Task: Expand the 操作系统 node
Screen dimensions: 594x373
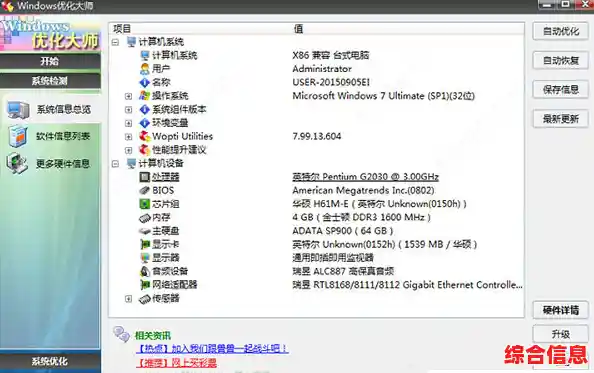Action: [128, 96]
